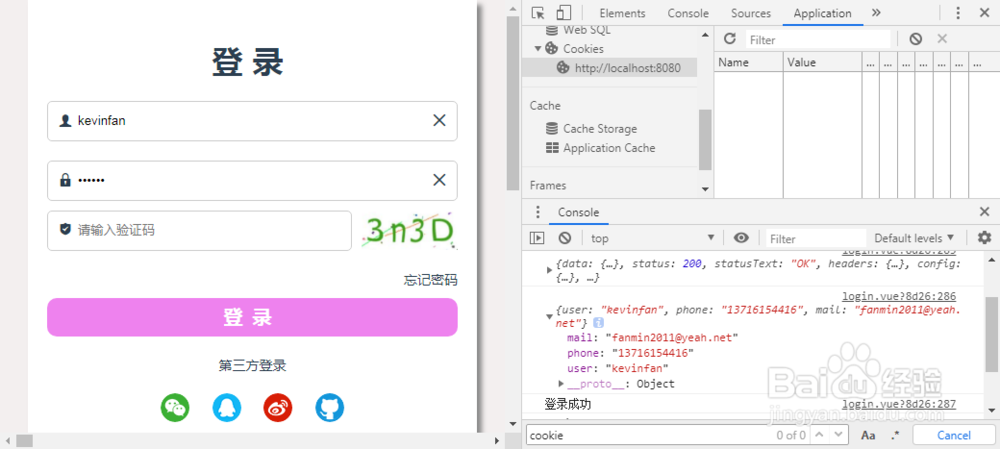Image resolution: width=1000 pixels, height=449 pixels.
Task: Clear the username field with its X
Action: click(439, 121)
